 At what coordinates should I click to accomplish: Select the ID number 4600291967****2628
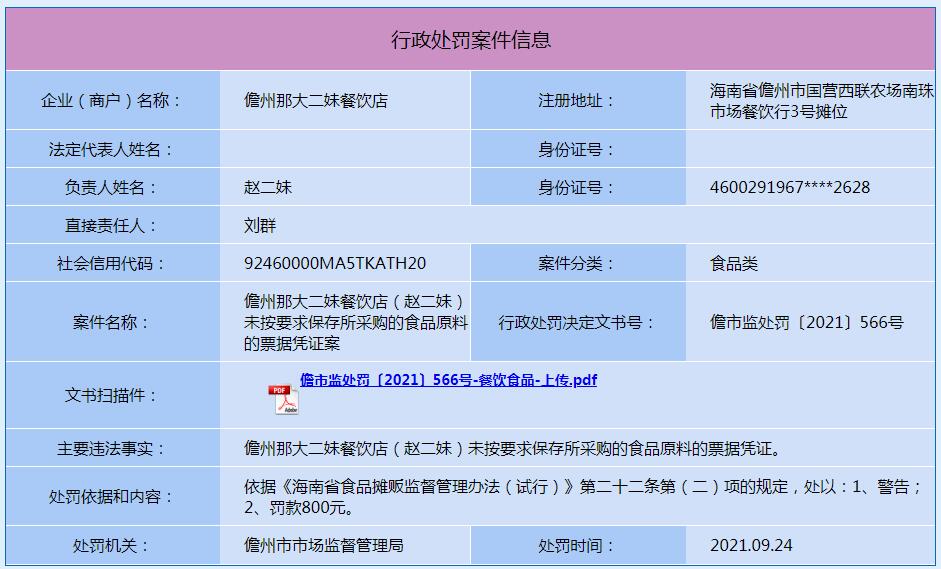[x=789, y=187]
